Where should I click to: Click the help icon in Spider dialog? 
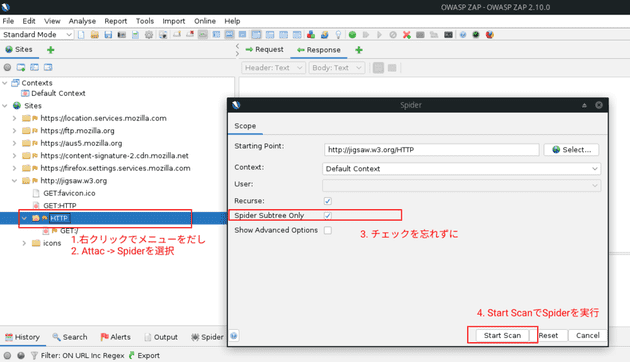click(x=234, y=335)
